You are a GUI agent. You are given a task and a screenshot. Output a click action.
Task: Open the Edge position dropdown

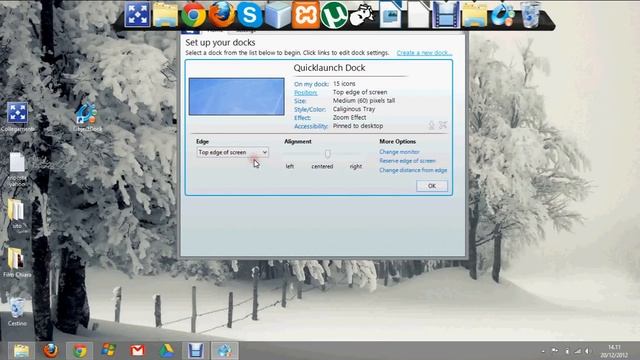pyautogui.click(x=232, y=152)
